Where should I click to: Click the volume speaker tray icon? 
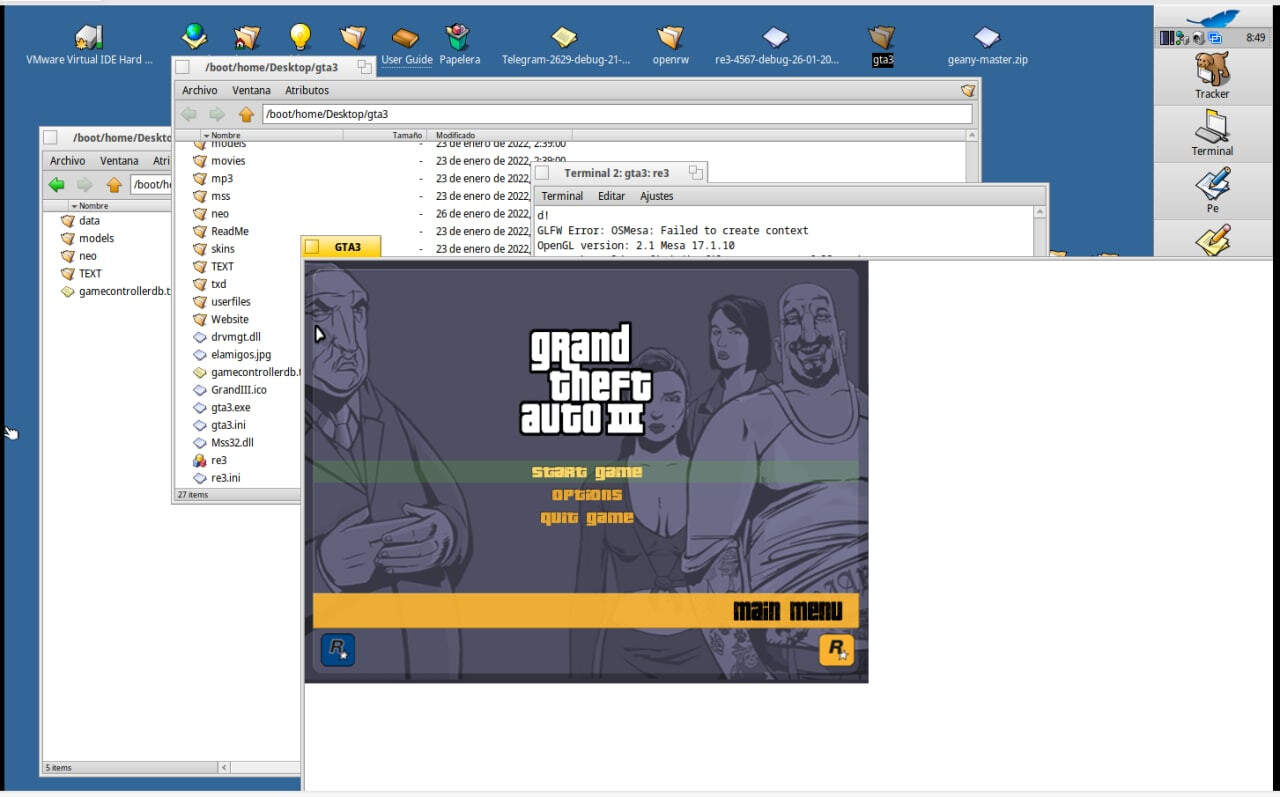1198,38
